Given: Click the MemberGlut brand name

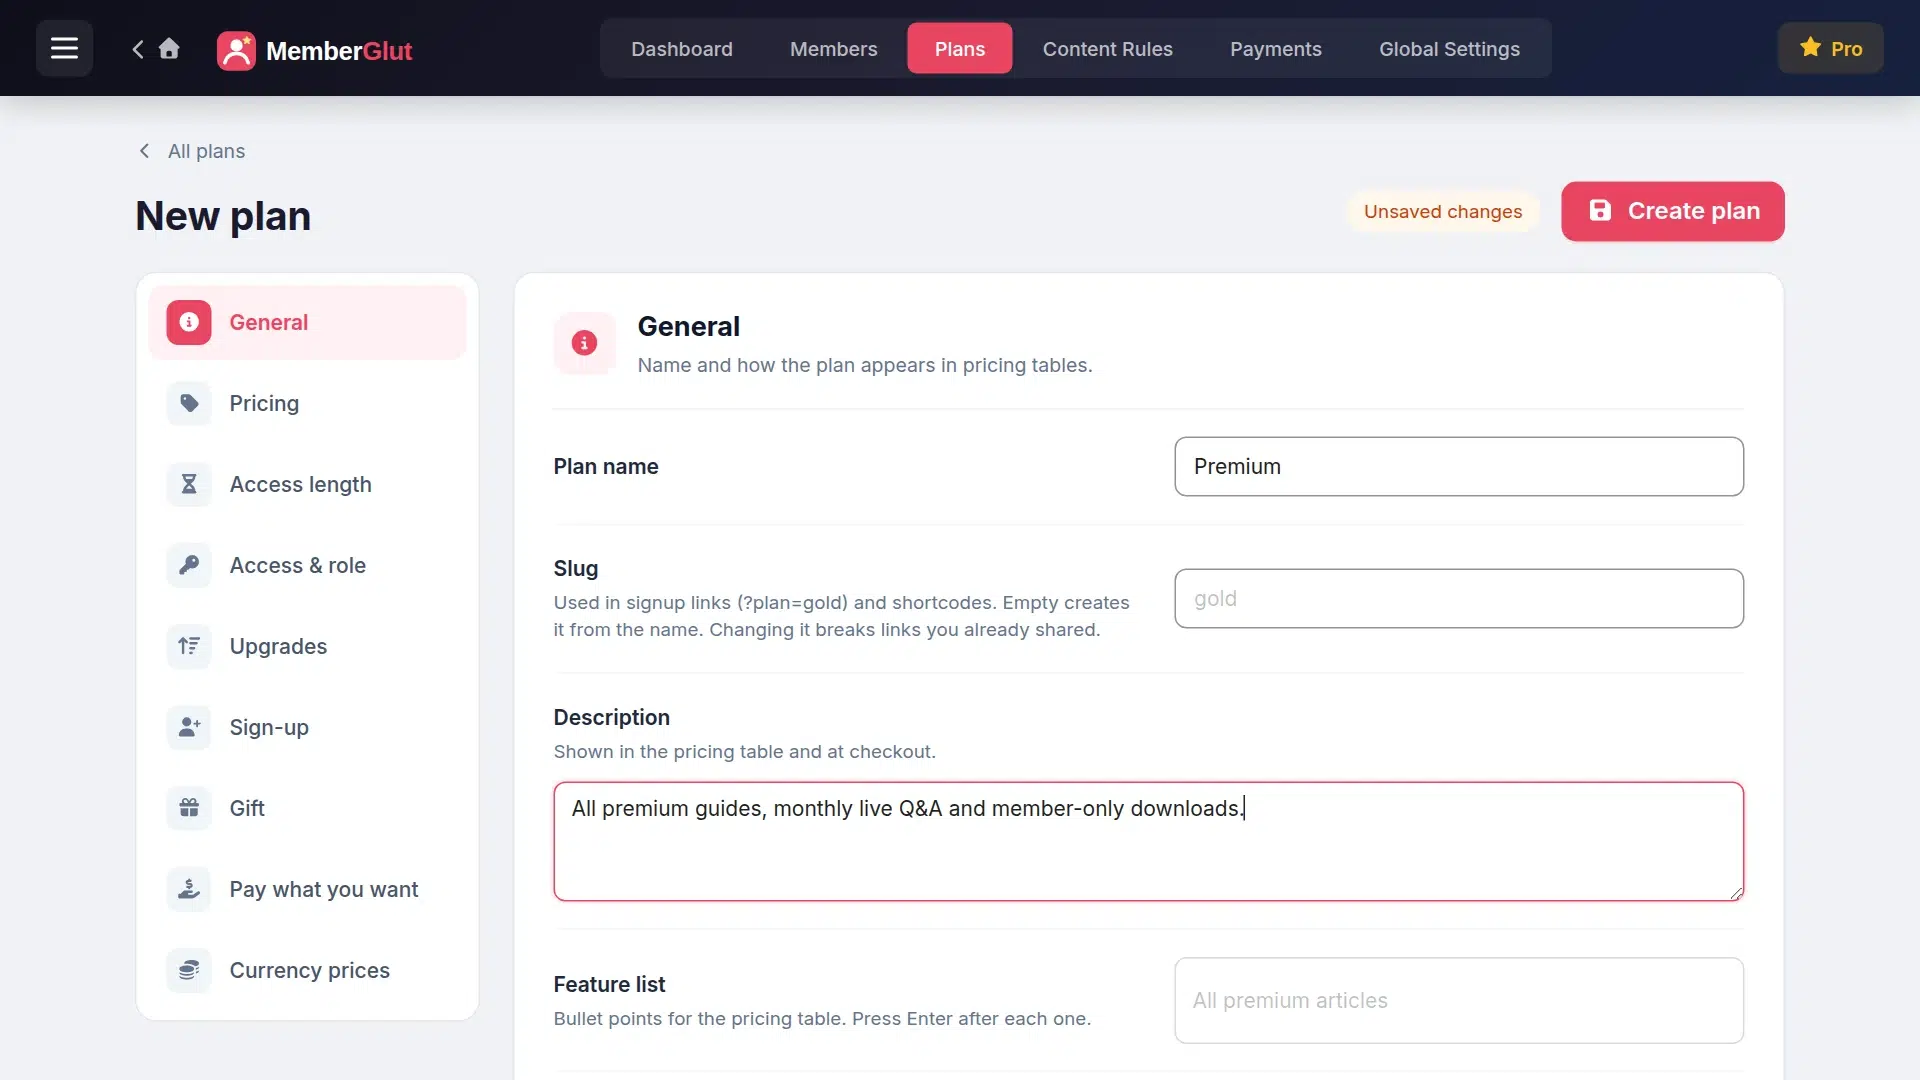Looking at the screenshot, I should click(339, 51).
